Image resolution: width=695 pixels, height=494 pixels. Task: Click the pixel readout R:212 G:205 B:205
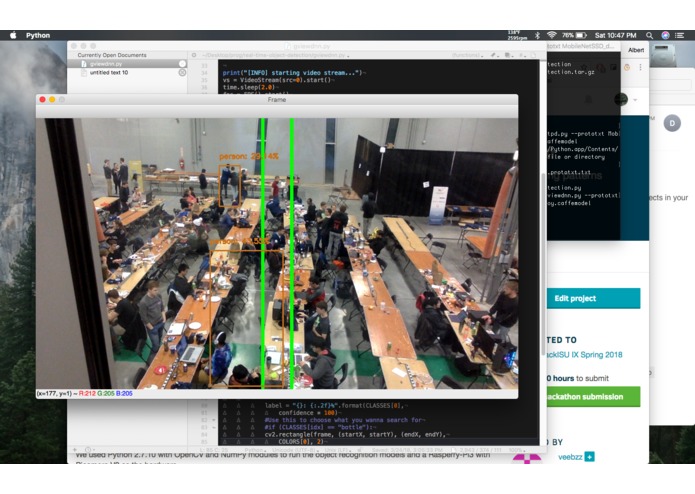(x=105, y=393)
